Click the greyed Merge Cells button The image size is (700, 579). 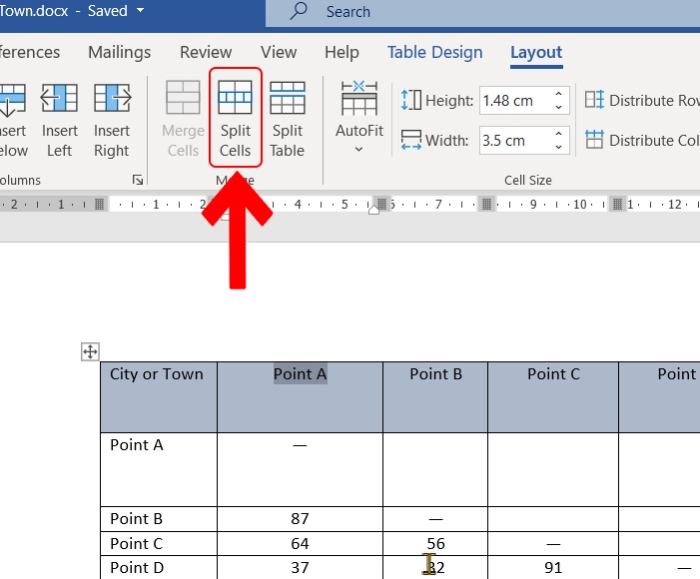tap(183, 118)
